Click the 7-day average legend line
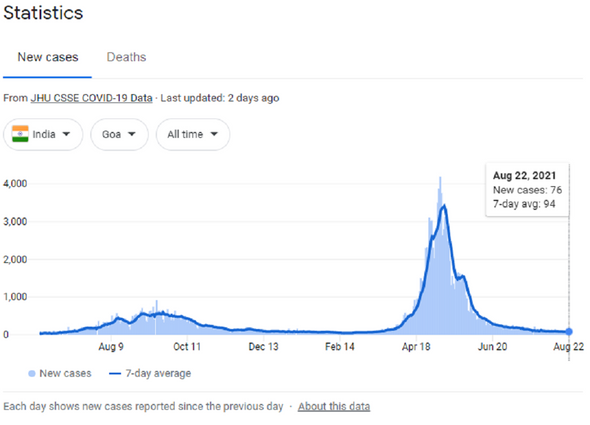Screen dimensions: 590x425 coord(115,373)
